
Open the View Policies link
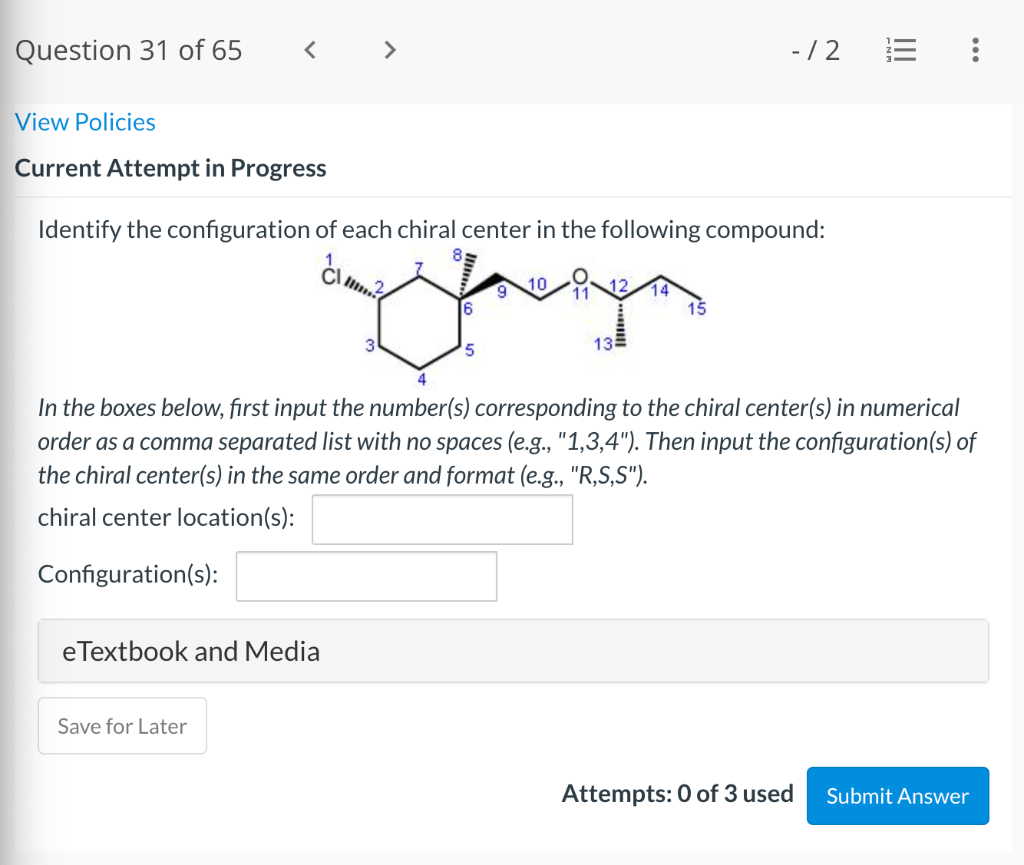point(85,122)
